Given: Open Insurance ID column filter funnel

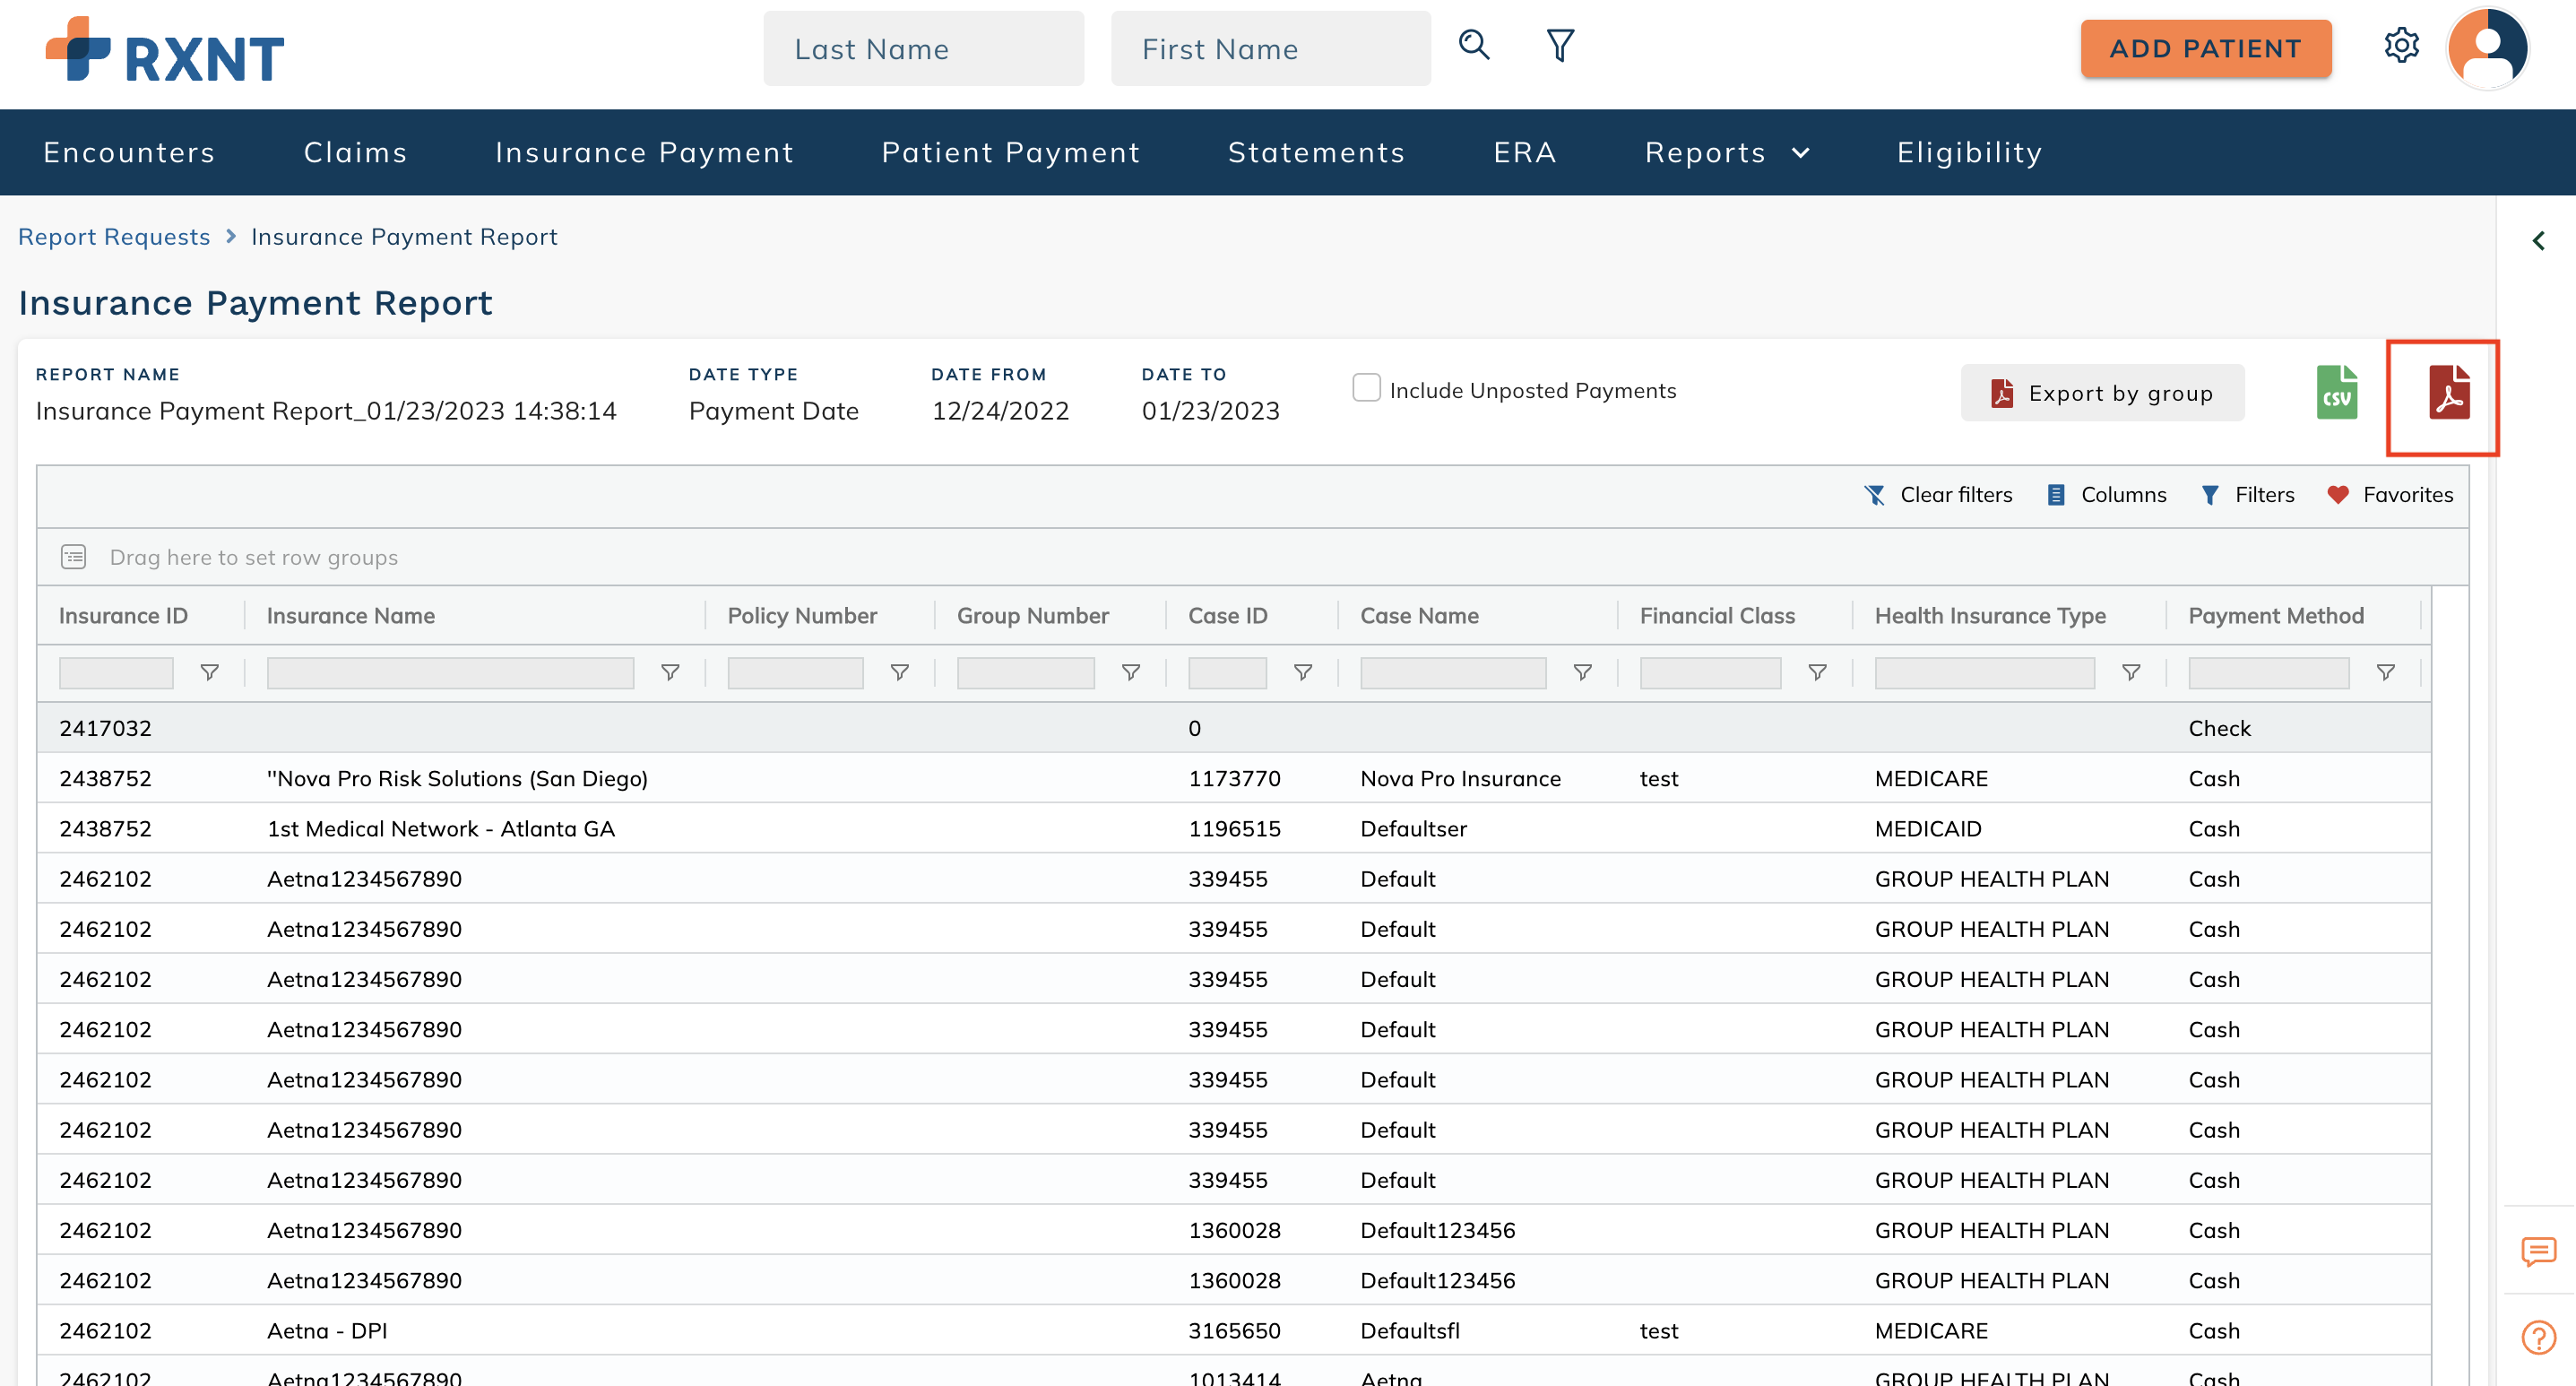Looking at the screenshot, I should point(209,673).
